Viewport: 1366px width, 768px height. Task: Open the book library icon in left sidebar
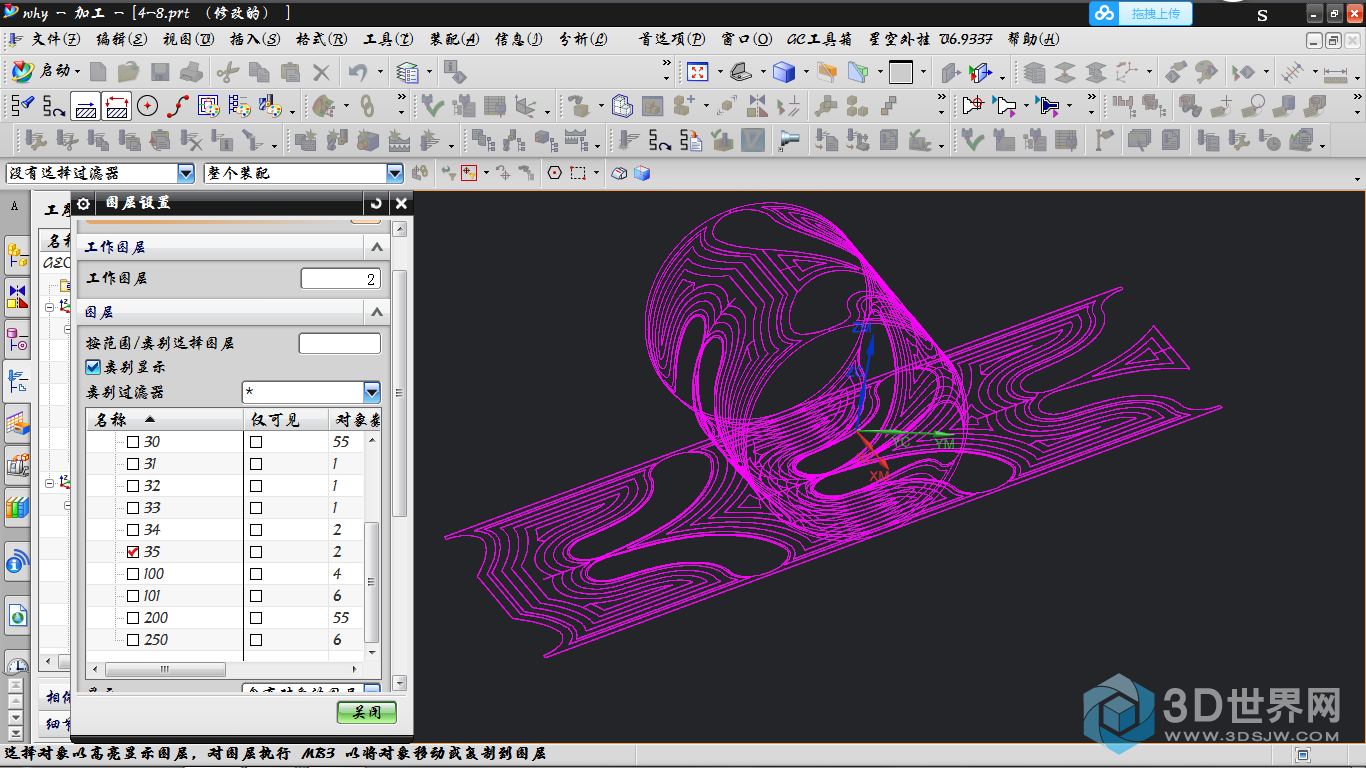17,508
